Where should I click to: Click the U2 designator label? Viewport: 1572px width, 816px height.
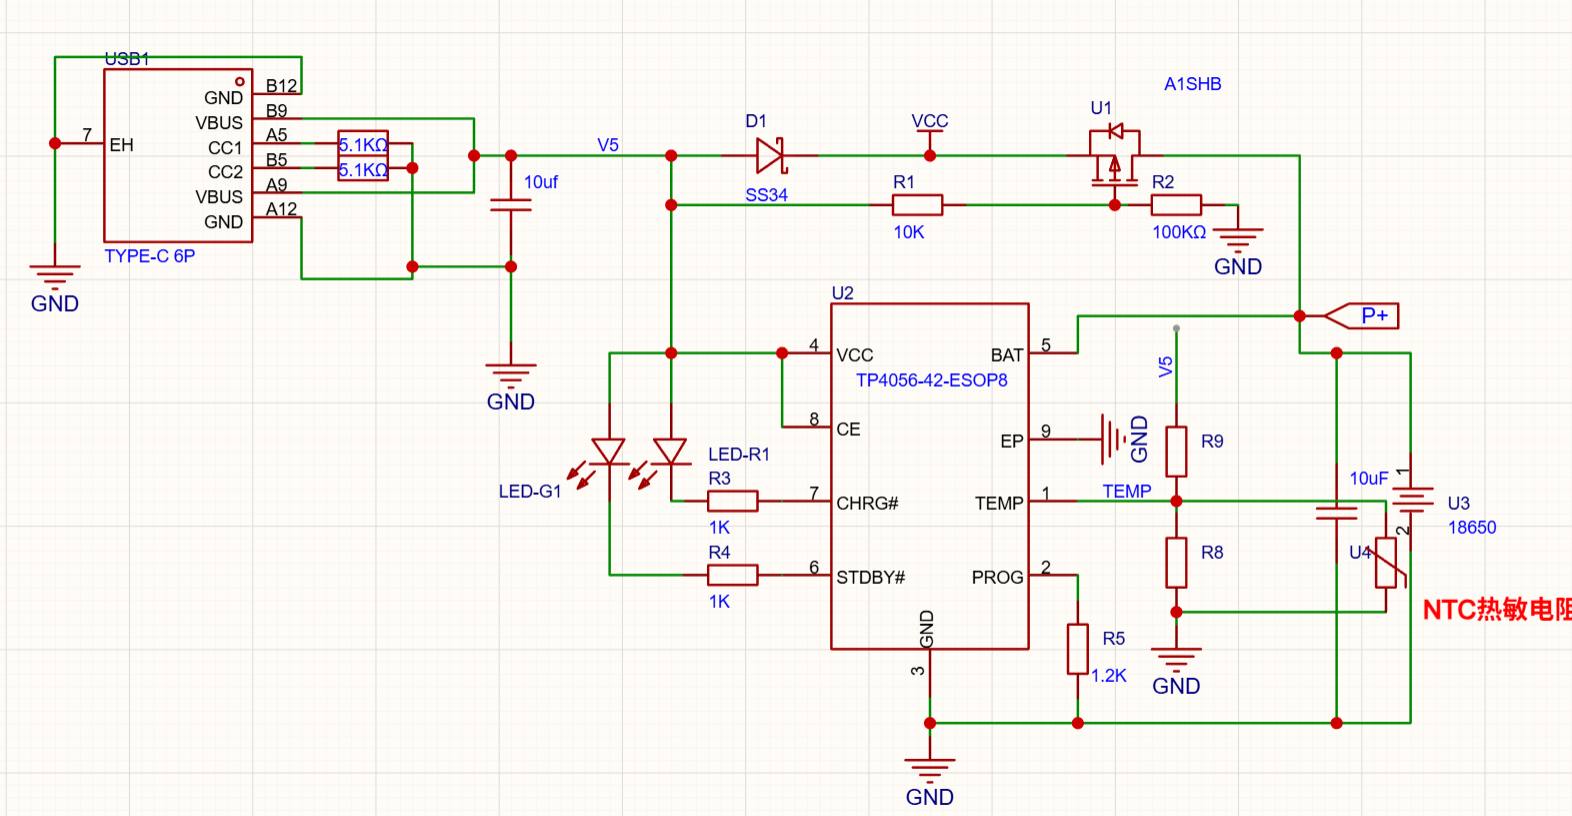(843, 293)
